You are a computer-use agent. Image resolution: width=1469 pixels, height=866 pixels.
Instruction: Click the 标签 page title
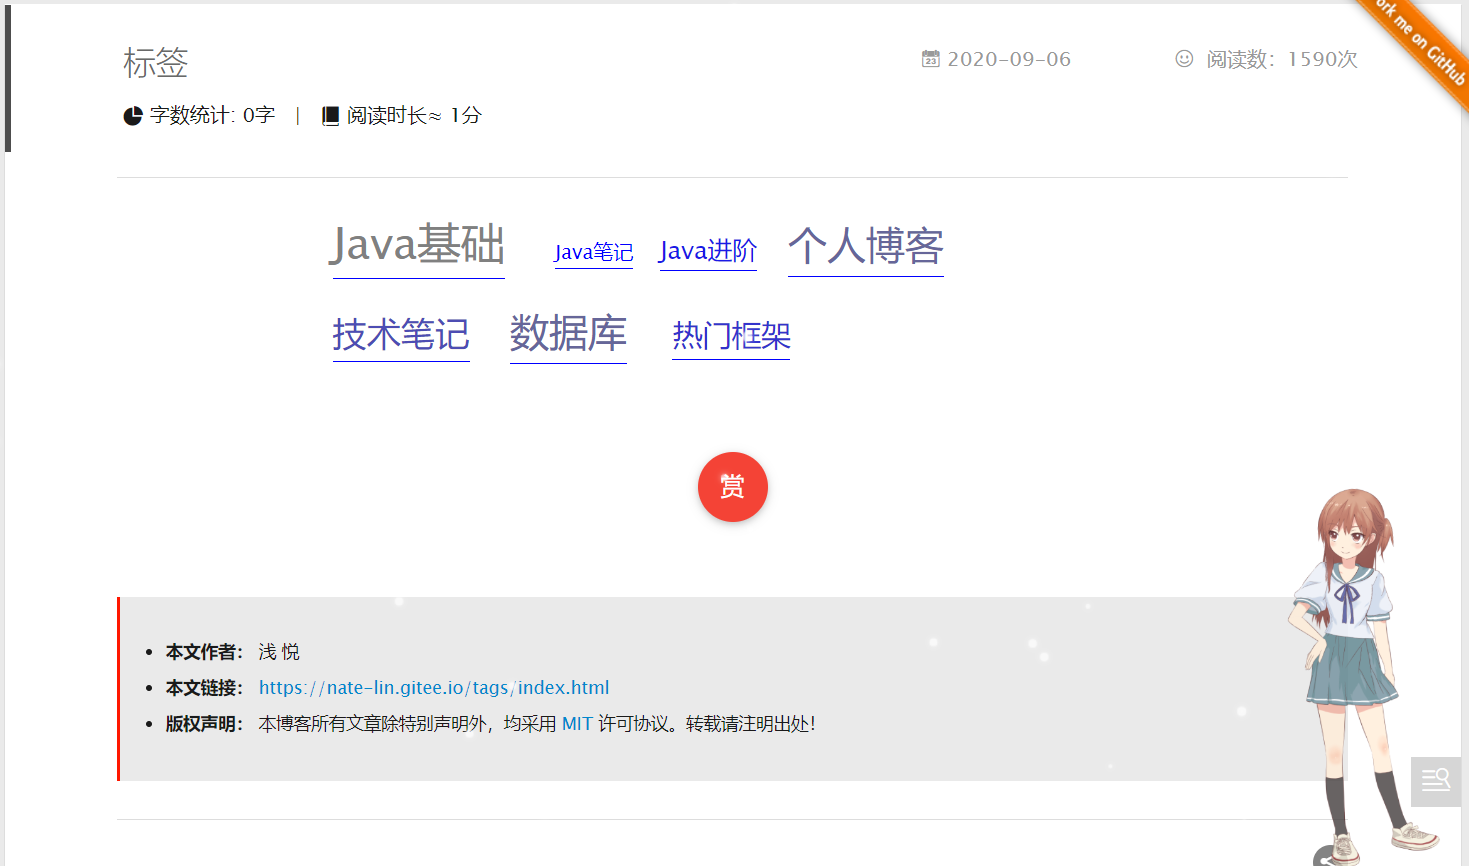click(155, 63)
